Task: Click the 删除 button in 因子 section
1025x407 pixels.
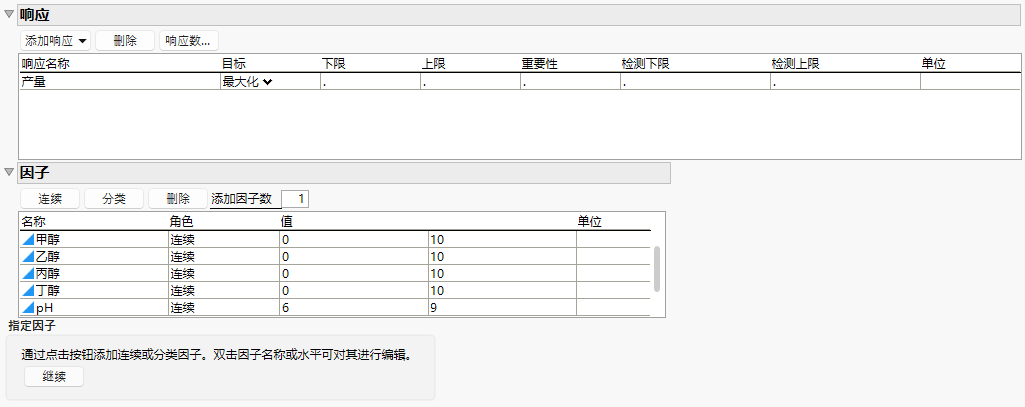Action: 177,199
